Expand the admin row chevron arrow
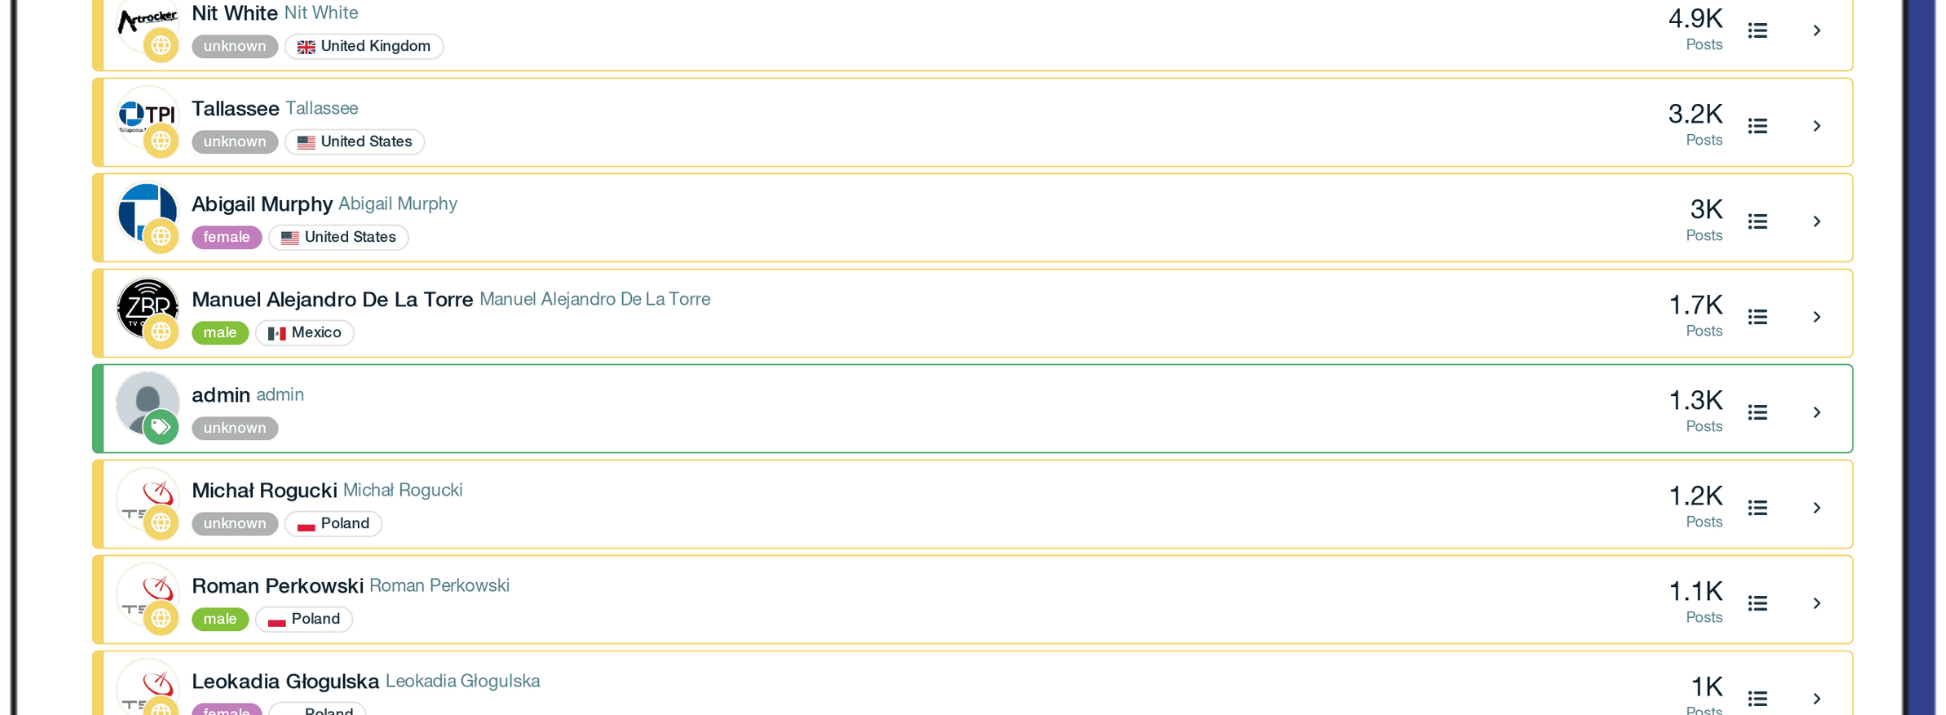Image resolution: width=1946 pixels, height=715 pixels. pos(1817,413)
